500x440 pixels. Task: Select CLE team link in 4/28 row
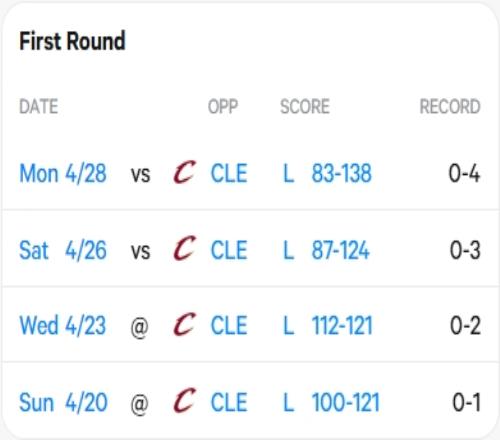click(x=229, y=173)
